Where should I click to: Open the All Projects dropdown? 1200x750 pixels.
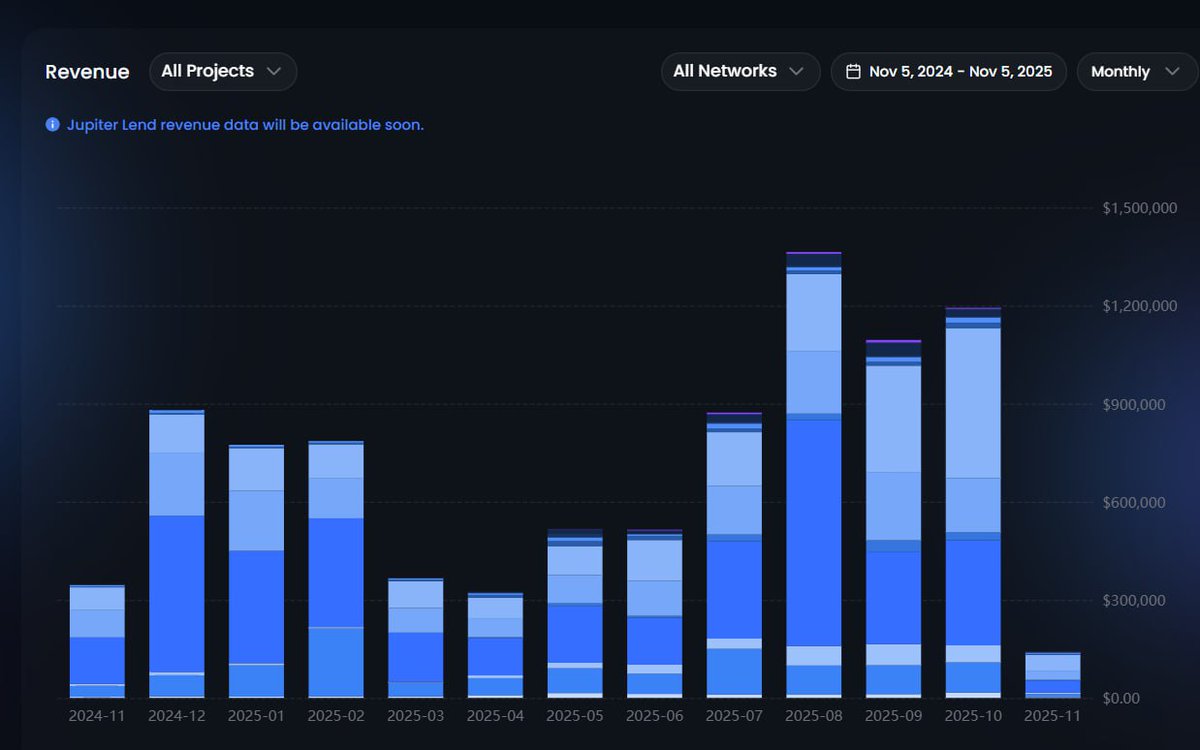[x=223, y=72]
